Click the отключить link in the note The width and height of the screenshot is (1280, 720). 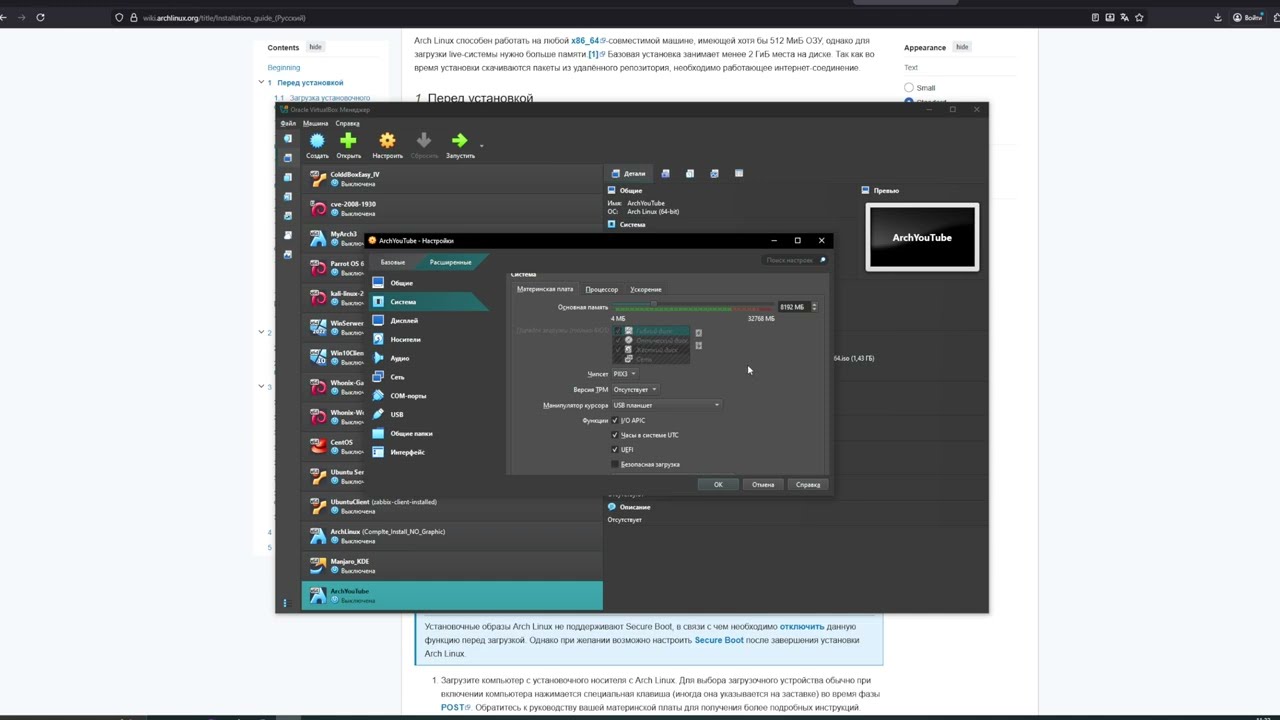pyautogui.click(x=802, y=627)
